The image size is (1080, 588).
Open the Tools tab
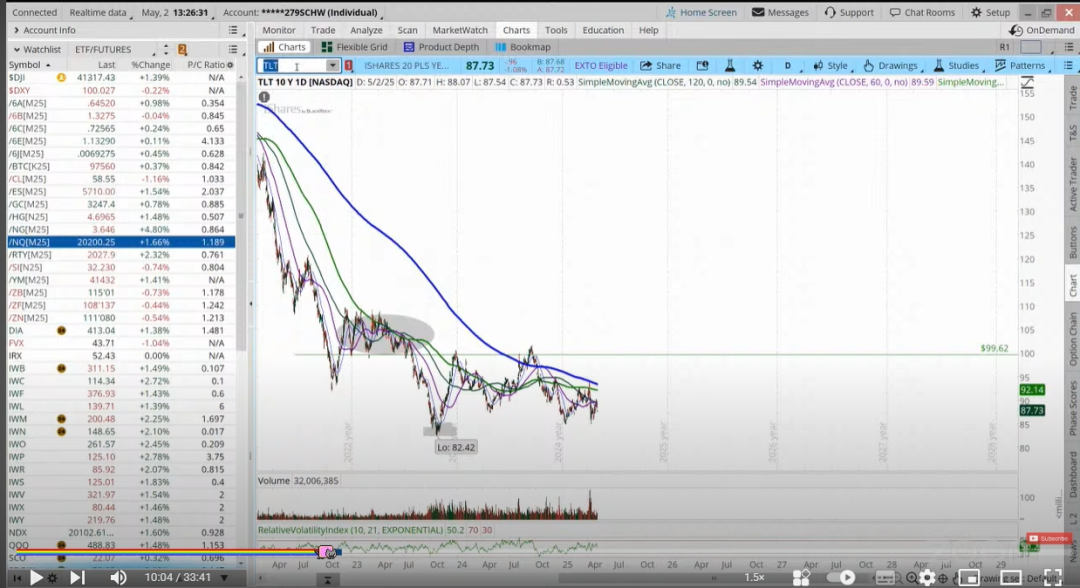click(x=556, y=30)
